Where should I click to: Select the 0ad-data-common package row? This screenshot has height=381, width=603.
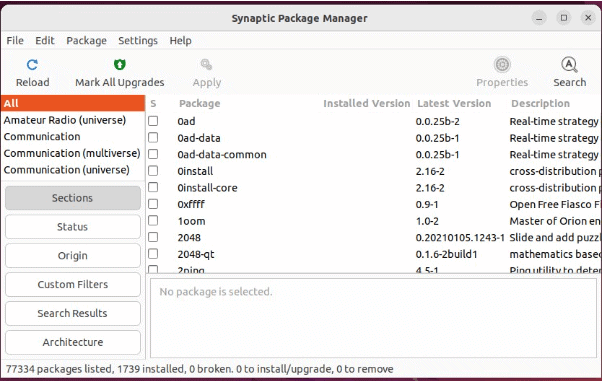coord(374,155)
